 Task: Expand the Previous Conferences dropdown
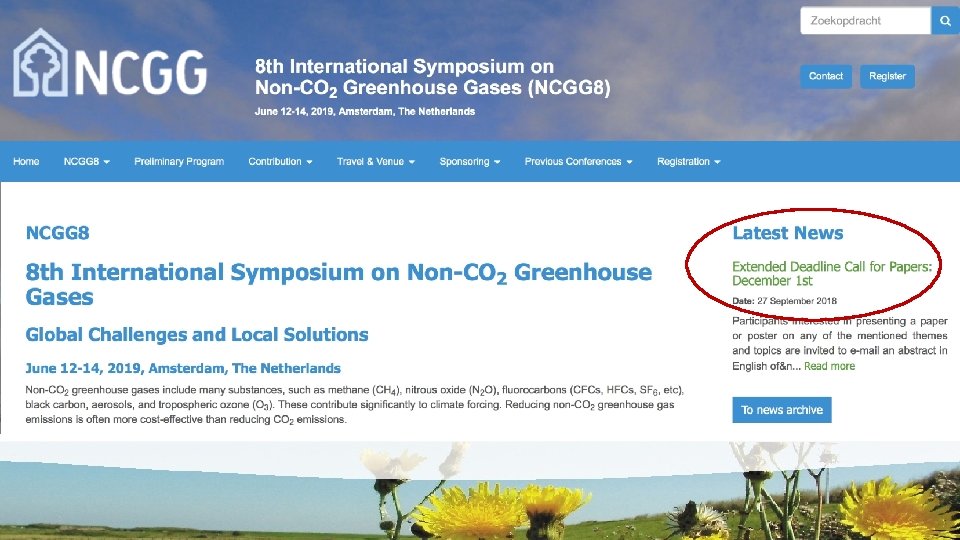579,162
